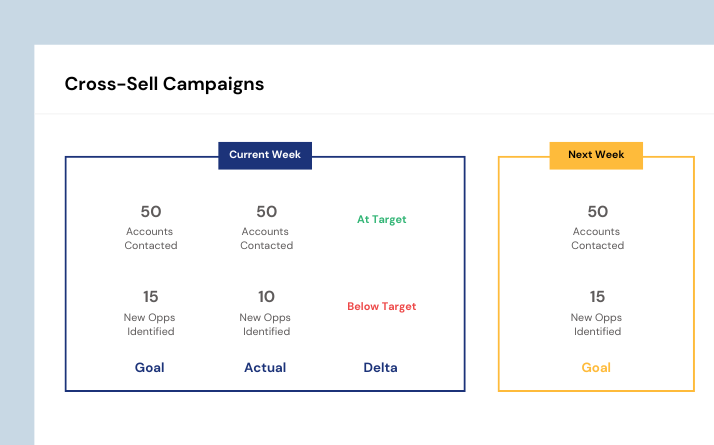Click the Cross-Sell Campaigns heading
Image resolution: width=714 pixels, height=445 pixels.
tap(164, 84)
